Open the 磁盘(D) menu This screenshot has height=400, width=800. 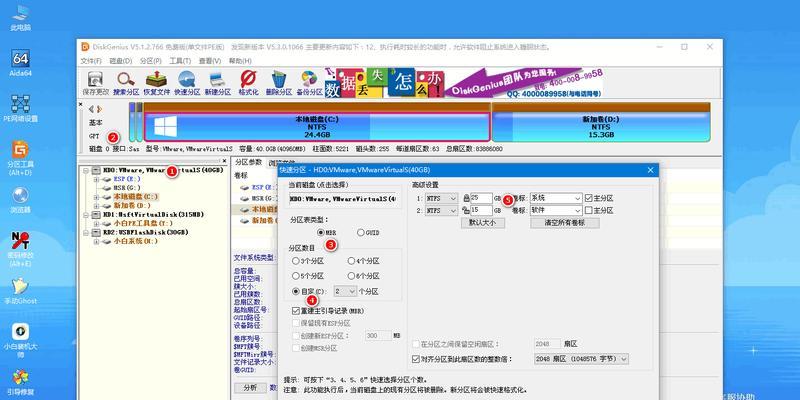[x=121, y=61]
